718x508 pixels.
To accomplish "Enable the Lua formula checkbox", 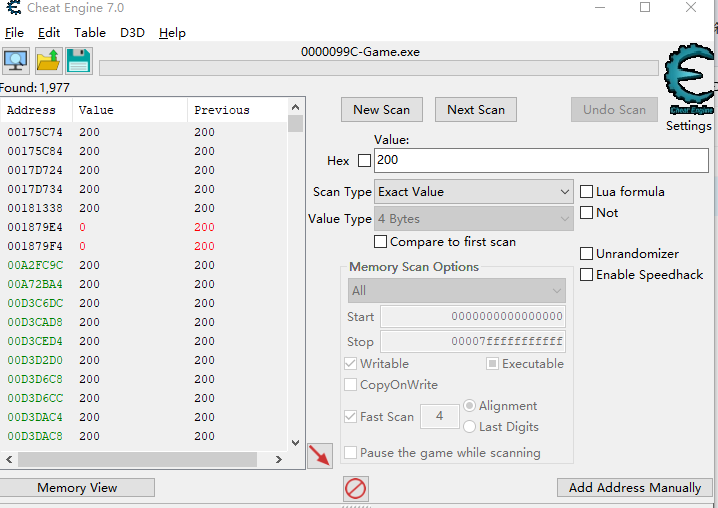I will pyautogui.click(x=586, y=191).
